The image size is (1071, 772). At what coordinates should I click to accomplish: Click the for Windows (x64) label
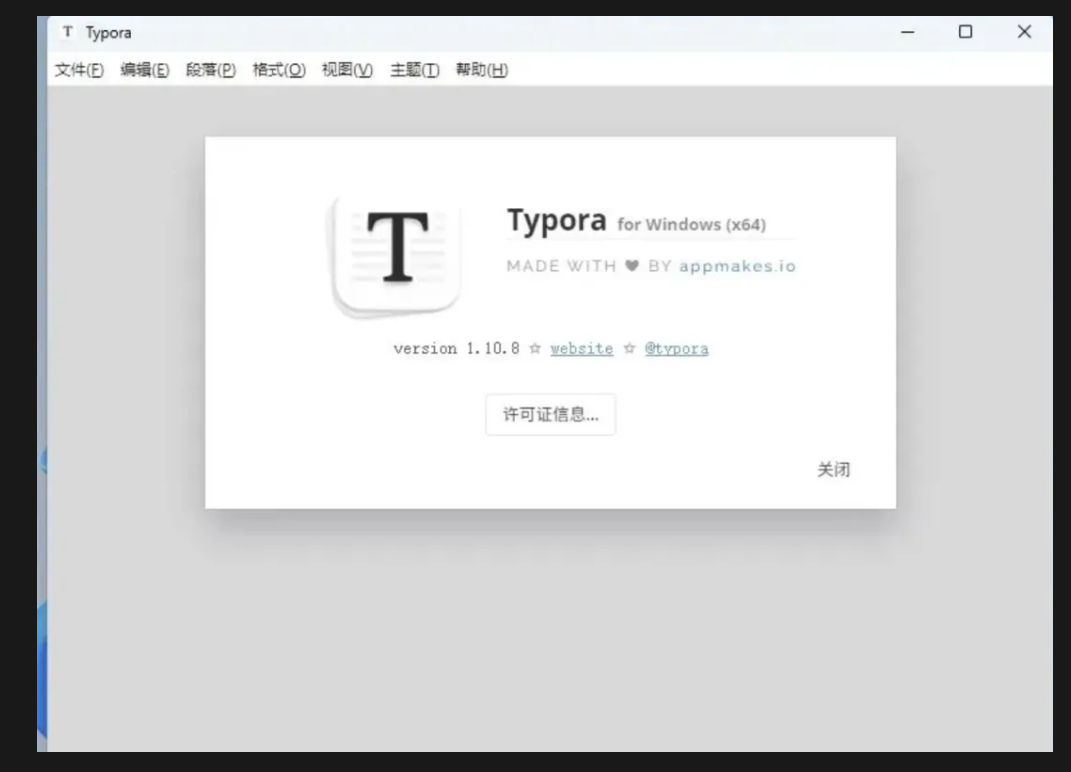tap(692, 224)
